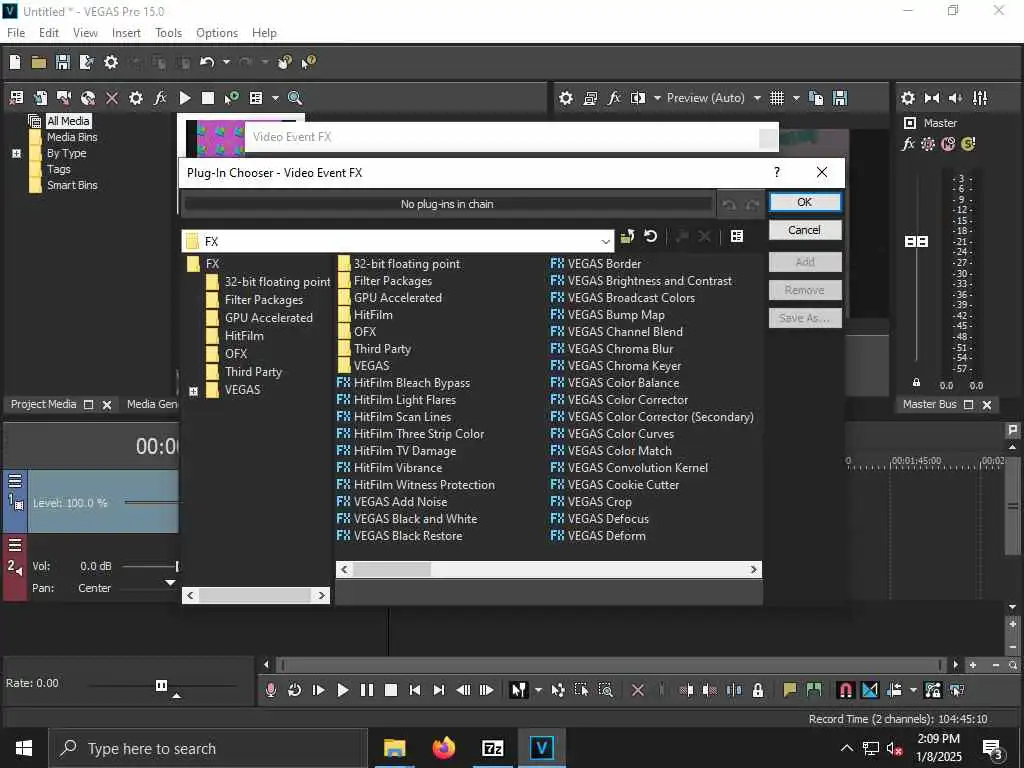Open the File menu
The width and height of the screenshot is (1024, 768).
(x=16, y=33)
